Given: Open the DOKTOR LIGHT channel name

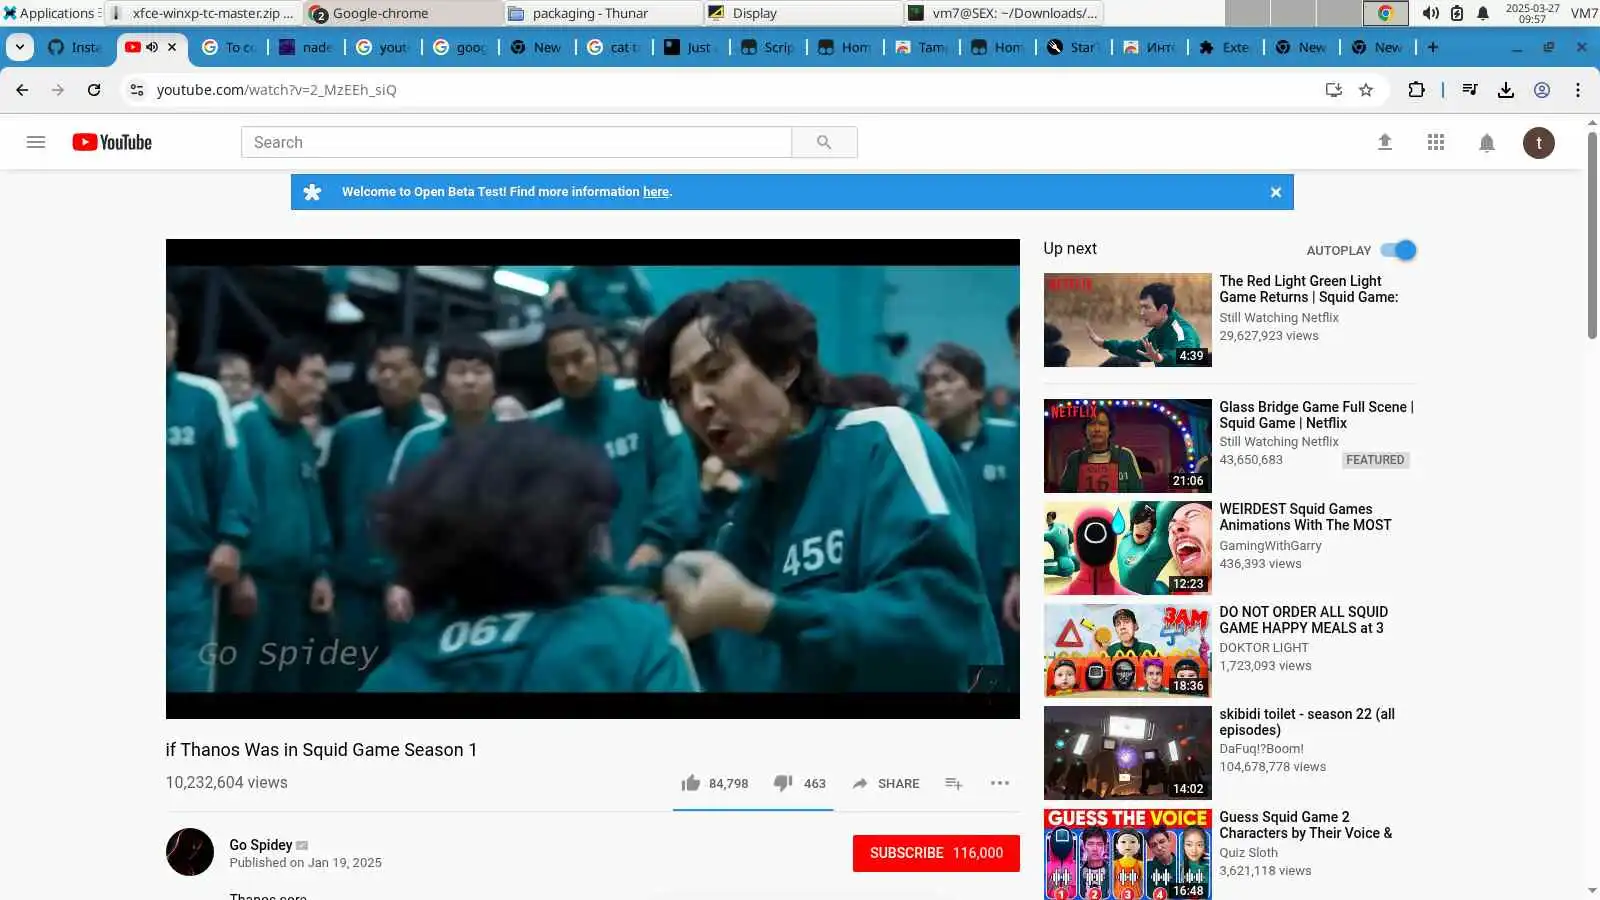Looking at the screenshot, I should point(1263,648).
